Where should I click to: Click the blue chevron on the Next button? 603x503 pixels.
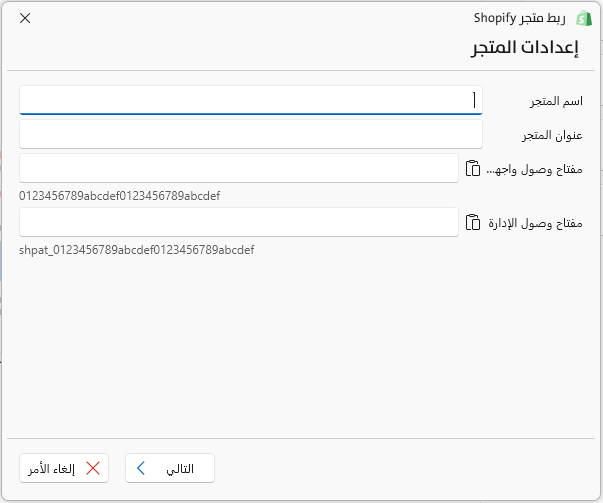[141, 468]
